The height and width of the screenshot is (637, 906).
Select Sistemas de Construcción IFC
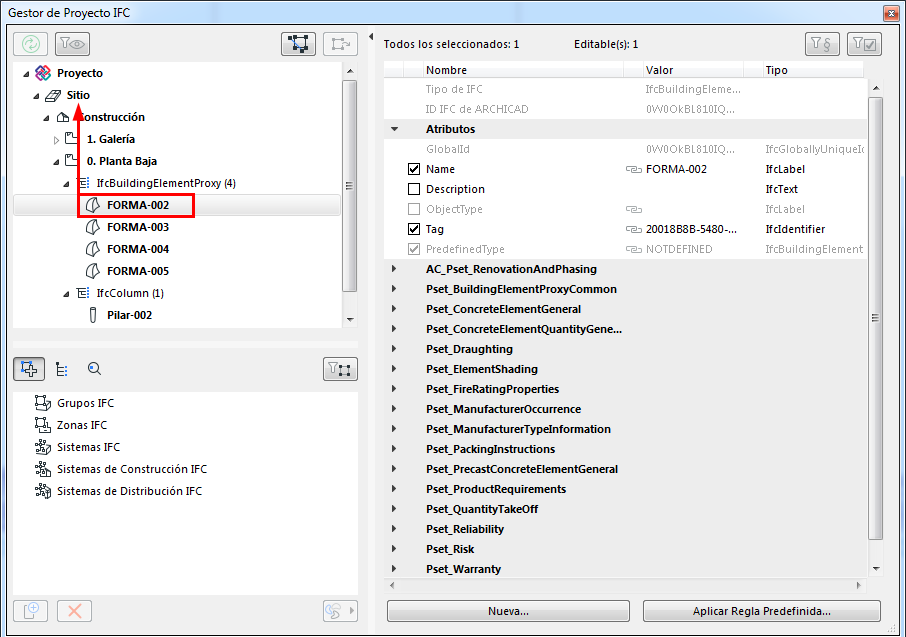132,469
